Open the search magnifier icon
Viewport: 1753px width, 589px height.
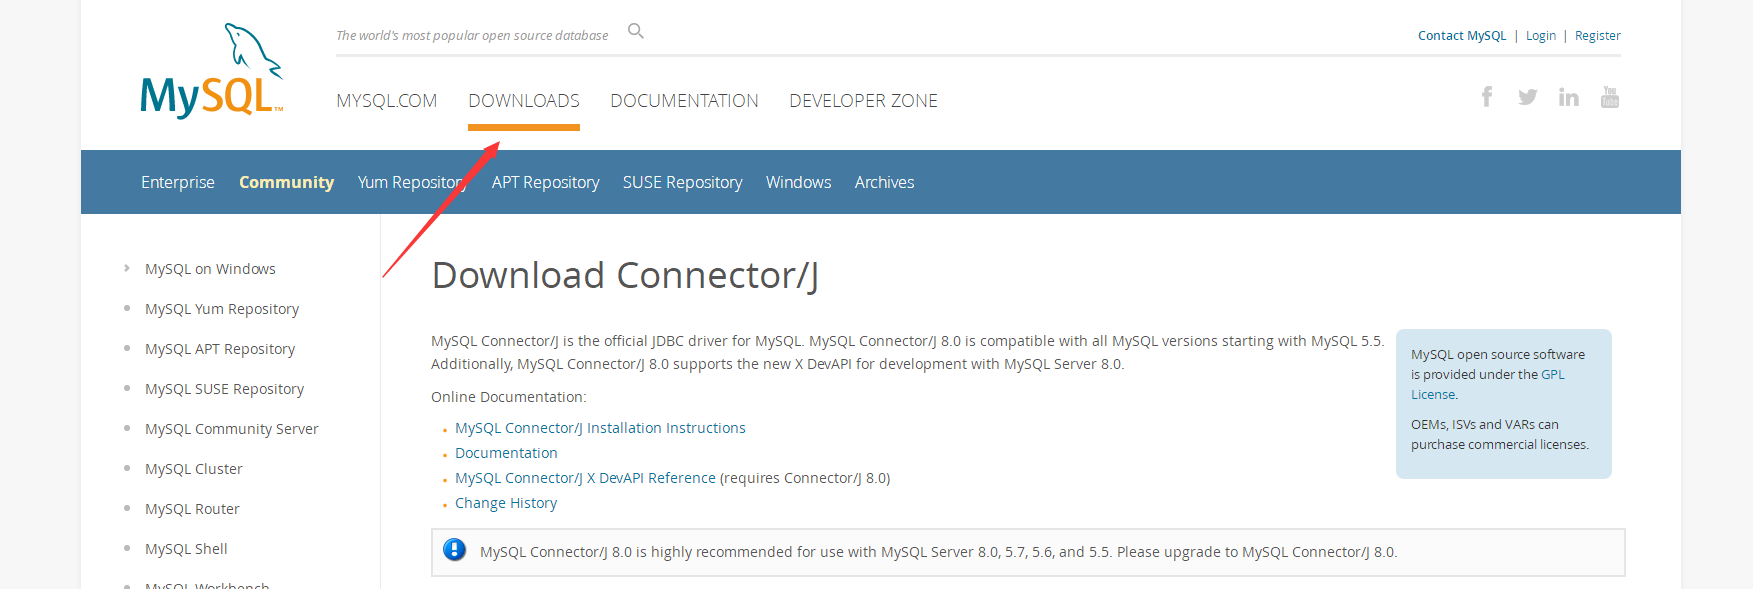click(x=635, y=31)
